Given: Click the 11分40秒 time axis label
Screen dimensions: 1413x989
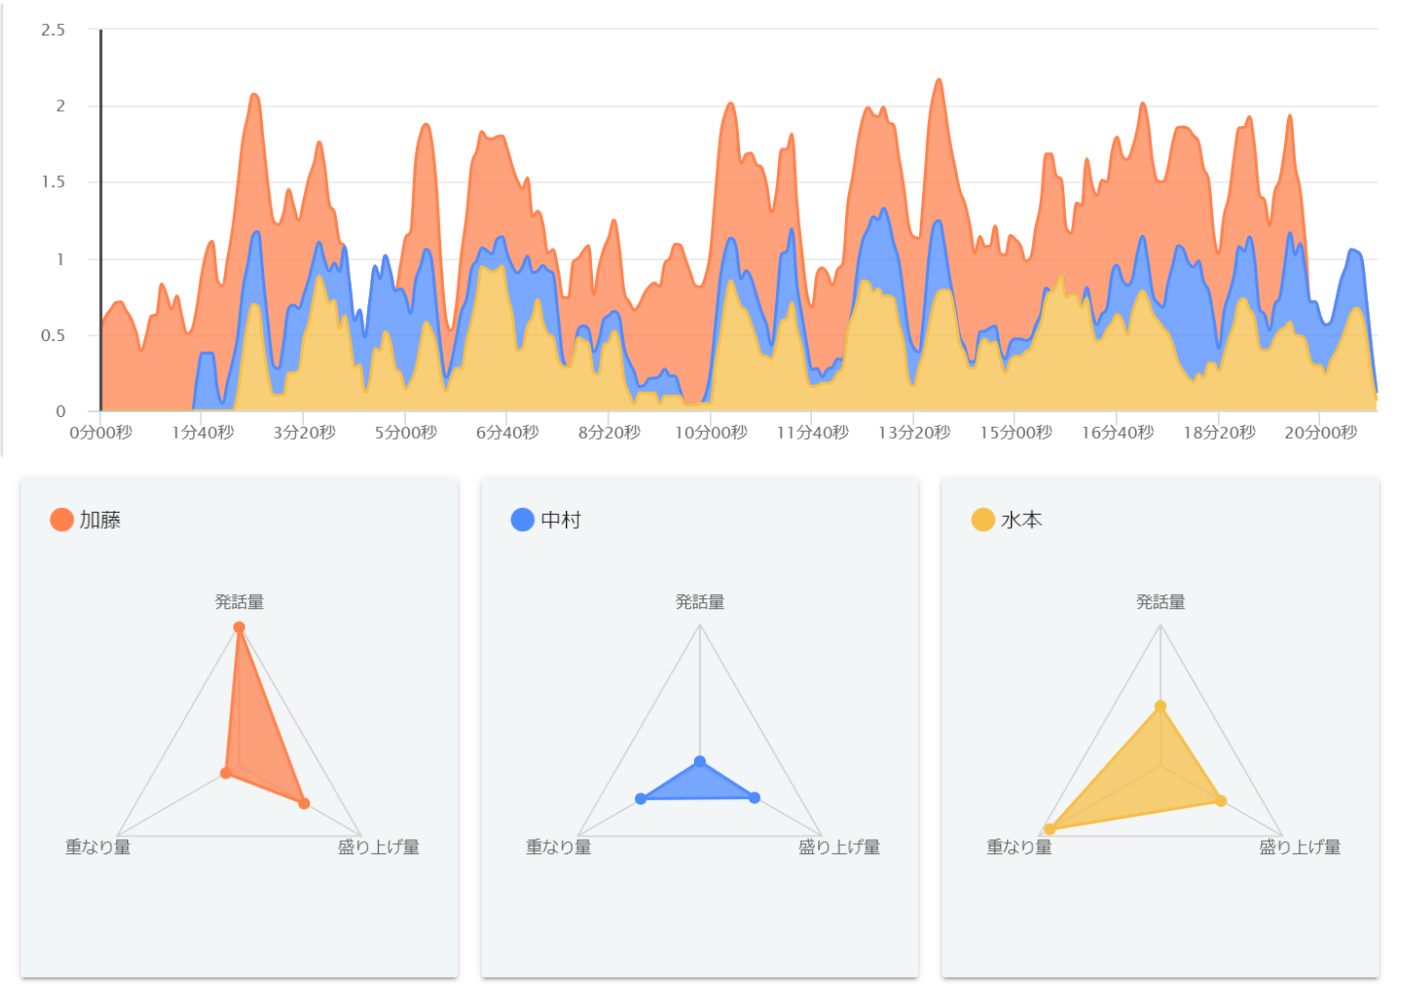Looking at the screenshot, I should pos(813,433).
